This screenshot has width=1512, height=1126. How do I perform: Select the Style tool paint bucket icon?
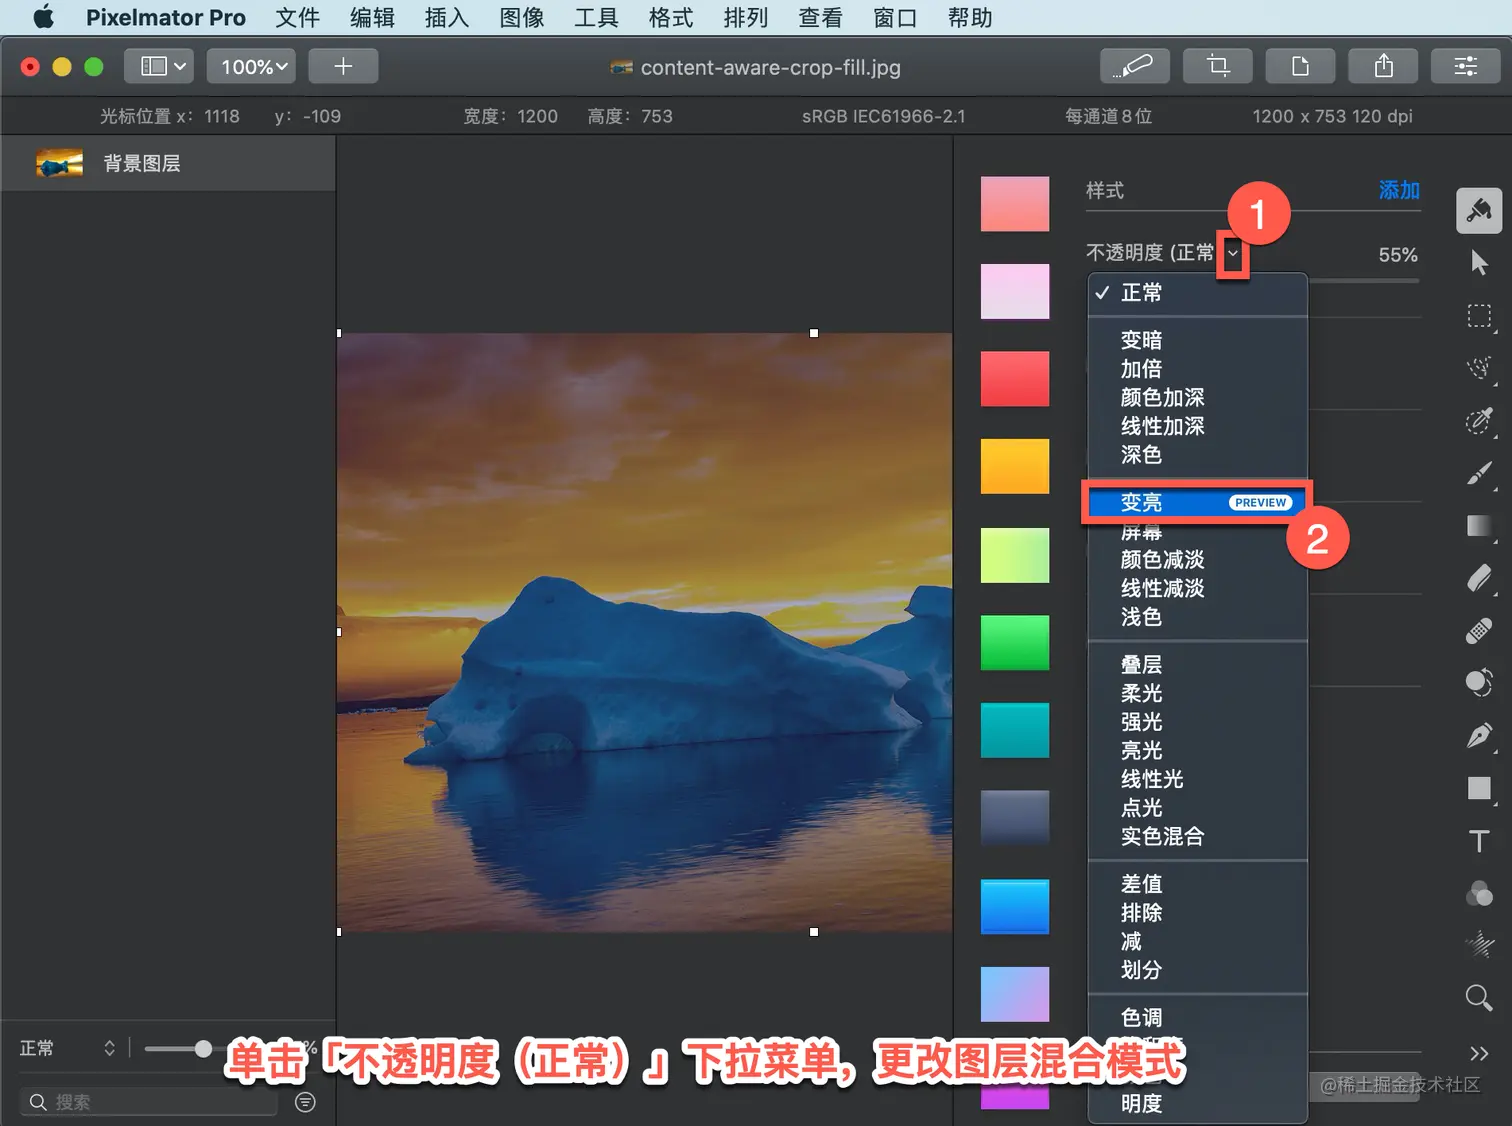(1479, 210)
